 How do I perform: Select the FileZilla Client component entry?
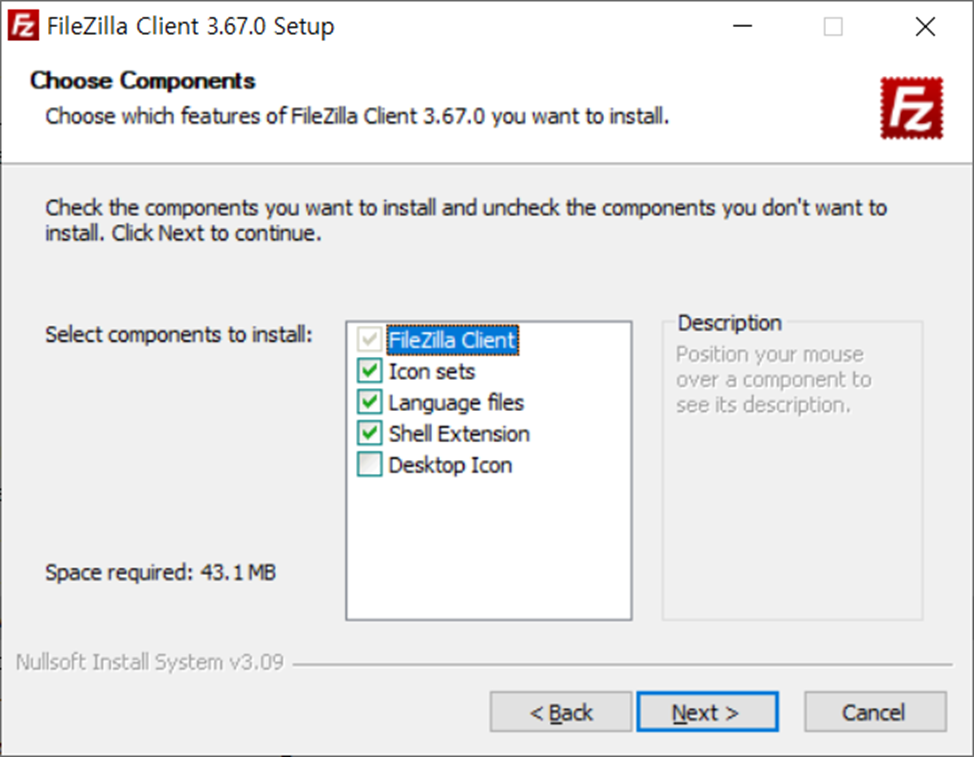click(452, 340)
